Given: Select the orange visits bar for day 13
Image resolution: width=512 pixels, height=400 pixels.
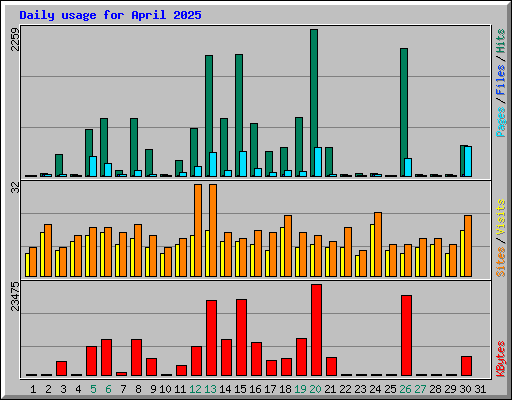Looking at the screenshot, I should (213, 230).
